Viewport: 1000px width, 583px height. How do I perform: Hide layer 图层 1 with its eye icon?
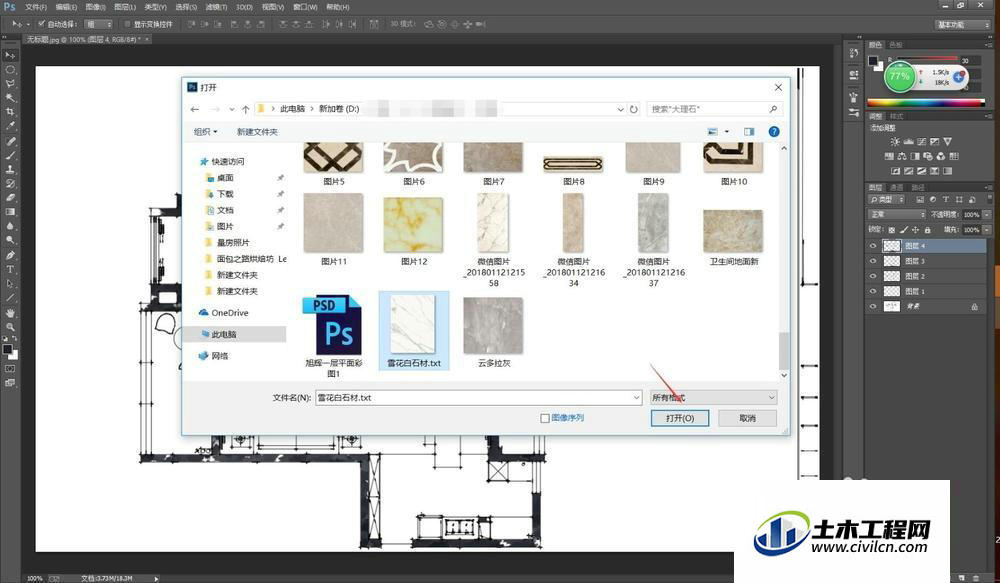(x=873, y=292)
